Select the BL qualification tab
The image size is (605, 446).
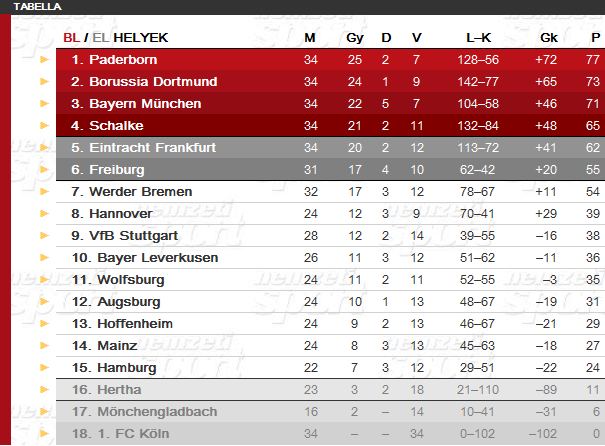pyautogui.click(x=72, y=38)
